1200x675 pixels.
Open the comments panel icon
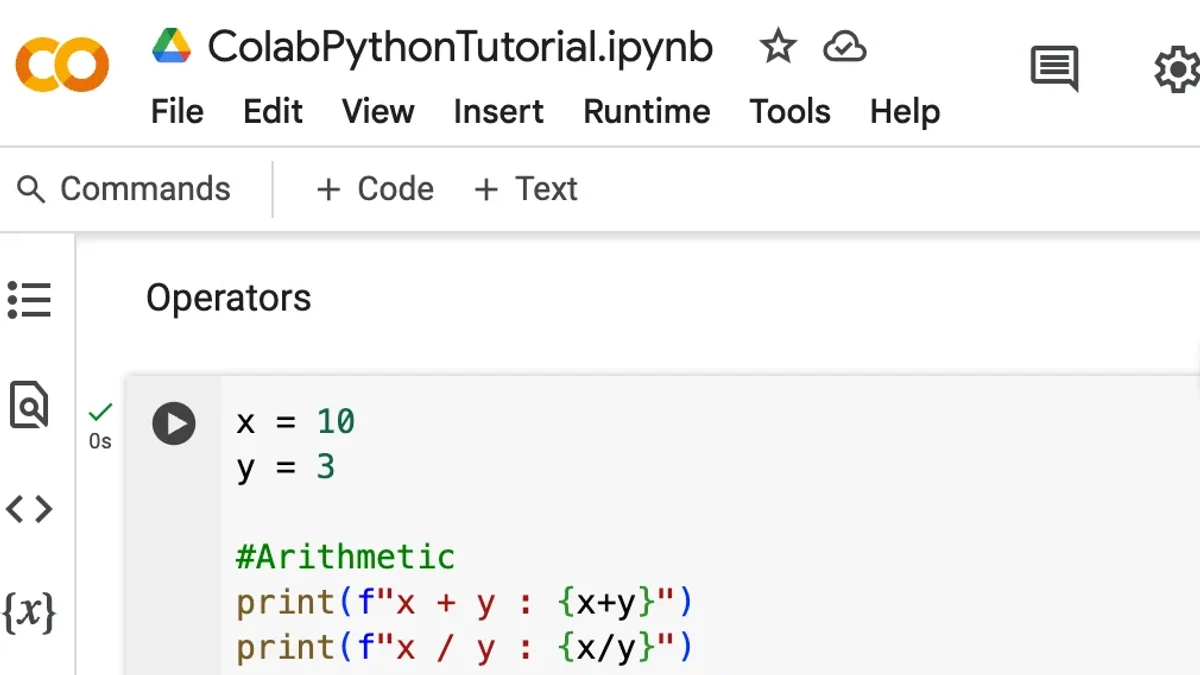(x=1055, y=69)
